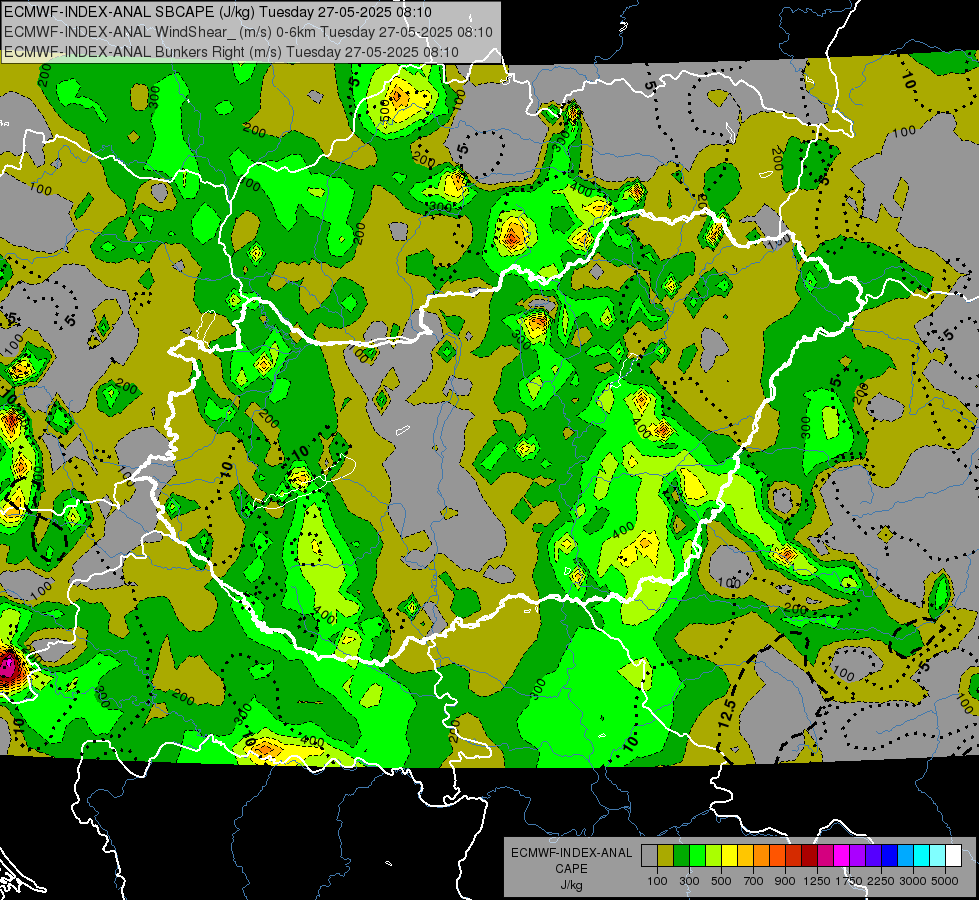Screen dimensions: 979x900
Task: Select the sky blue swatch left of 3000
Action: point(906,856)
